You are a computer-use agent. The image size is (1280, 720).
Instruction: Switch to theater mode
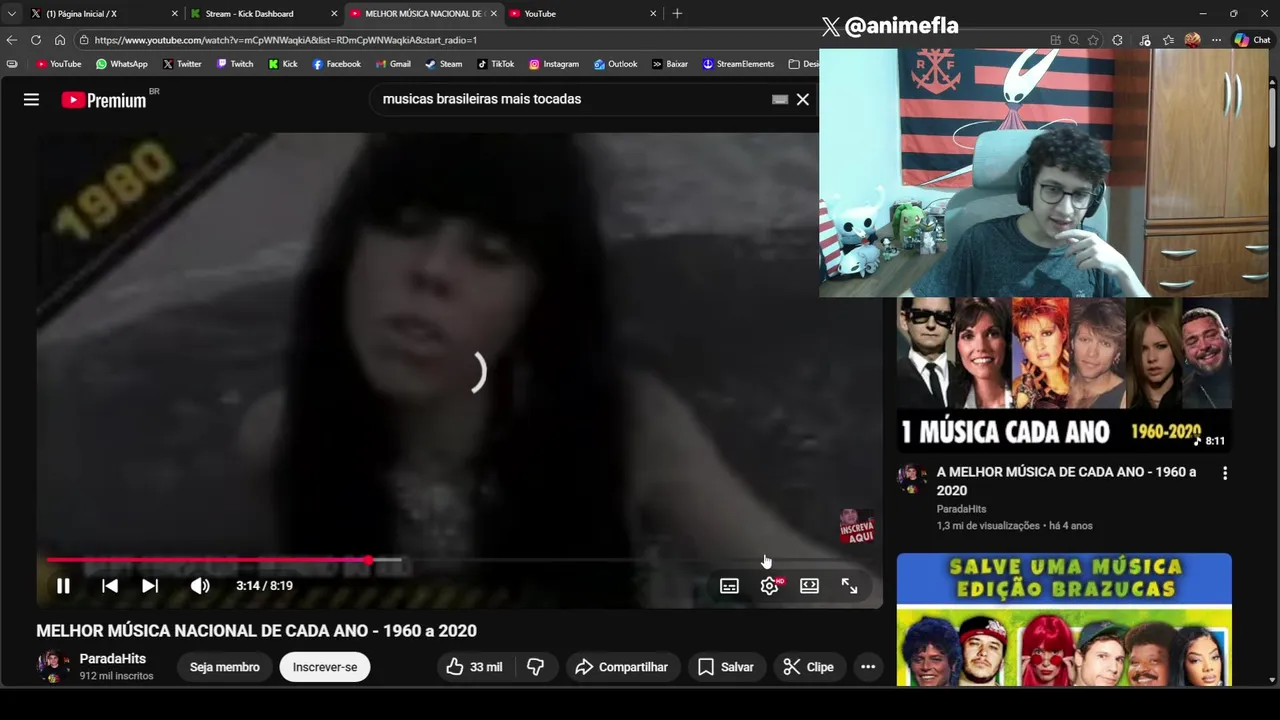coord(809,586)
